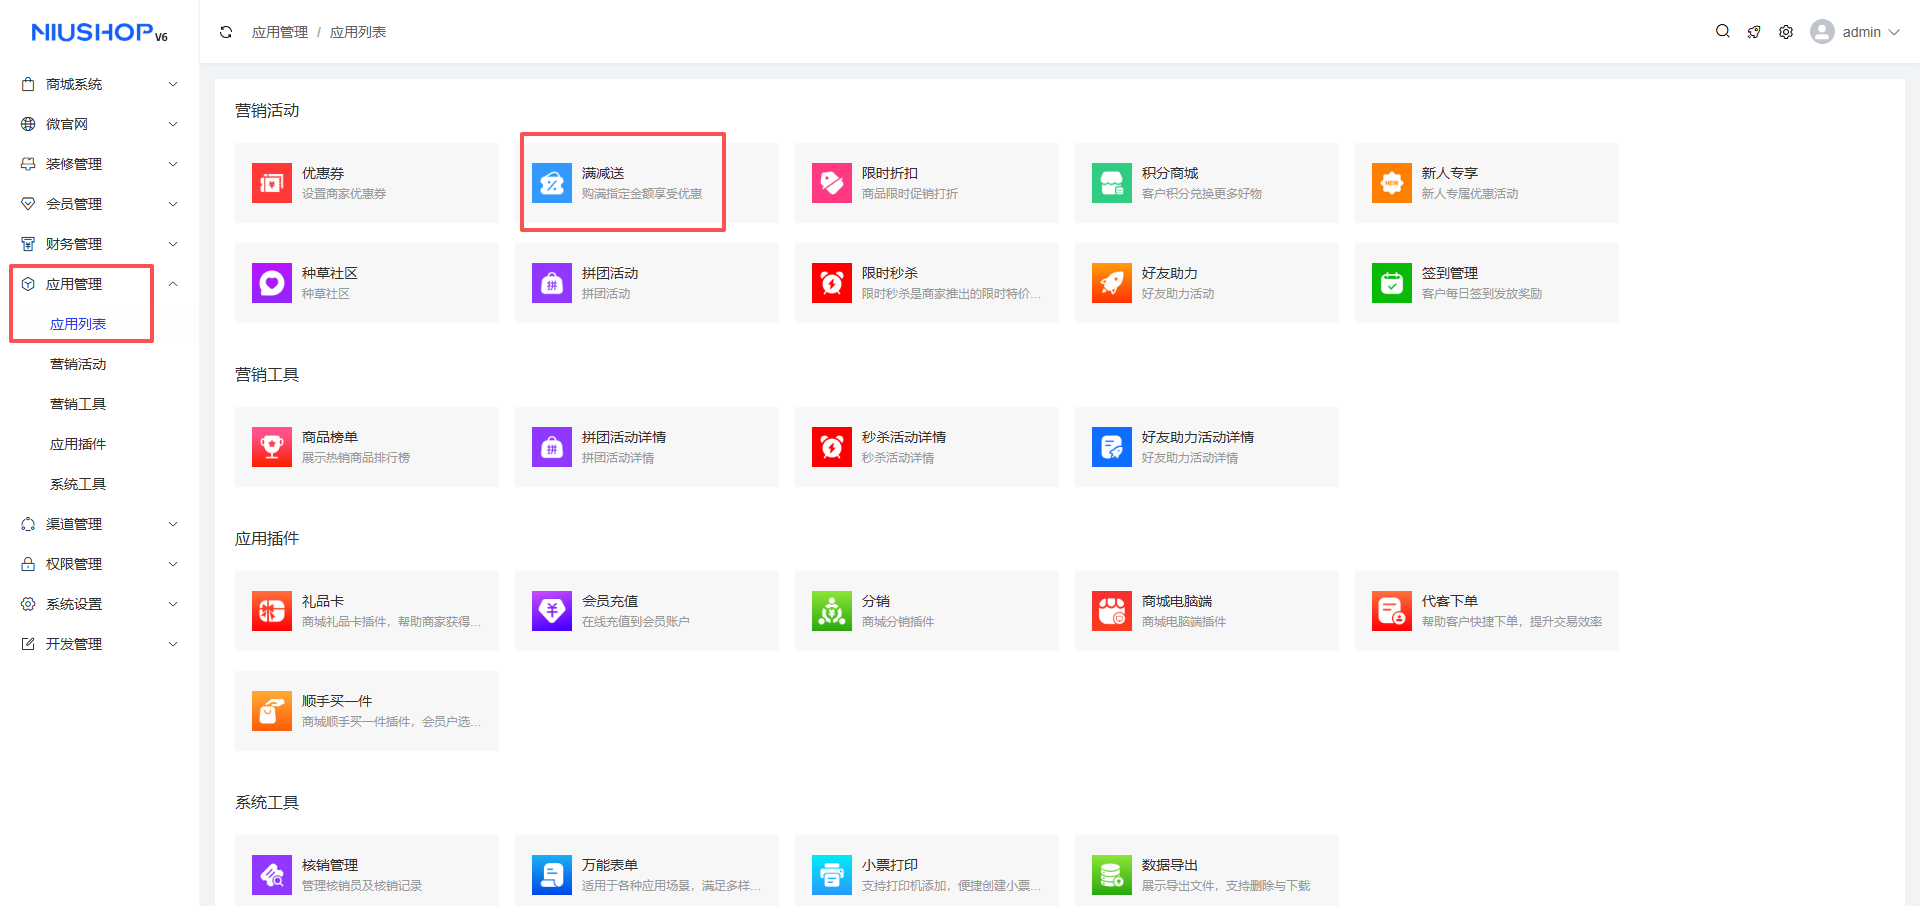
Task: Open the 小票打印 printer icon
Action: 831,875
